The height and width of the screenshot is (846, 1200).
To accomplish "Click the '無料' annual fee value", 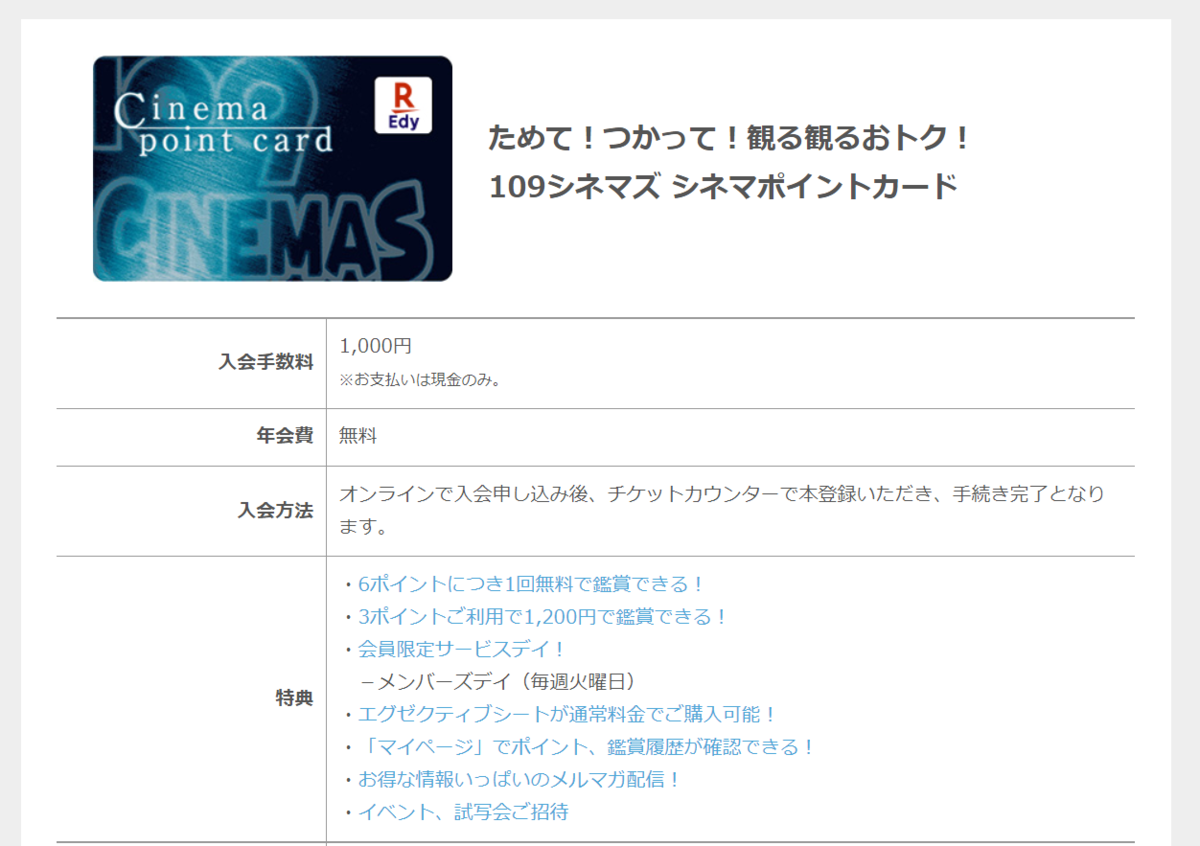I will tap(358, 436).
